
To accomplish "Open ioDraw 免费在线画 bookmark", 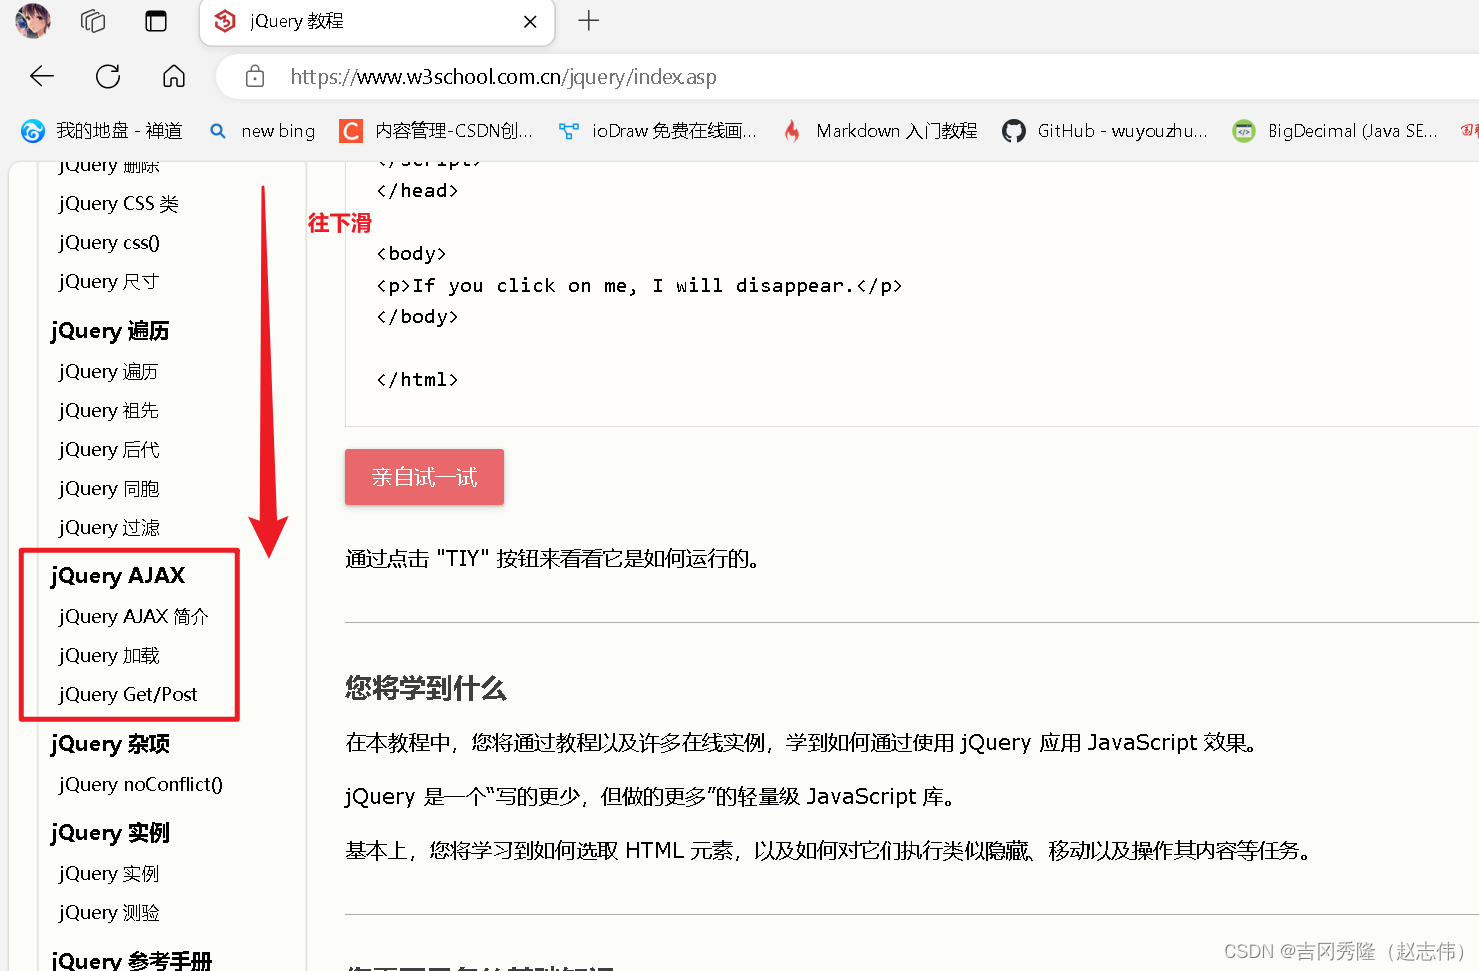I will [x=657, y=131].
